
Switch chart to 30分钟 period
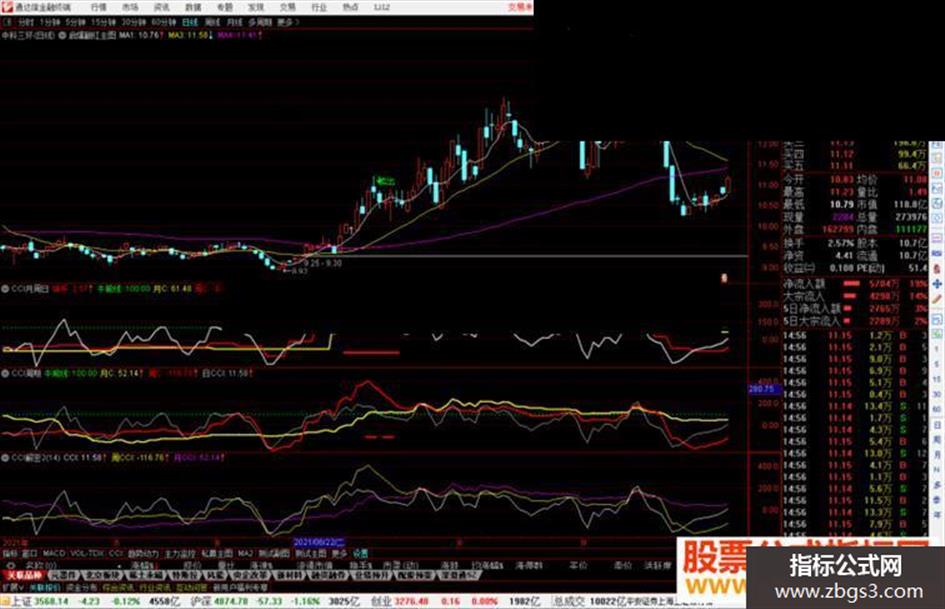click(133, 22)
